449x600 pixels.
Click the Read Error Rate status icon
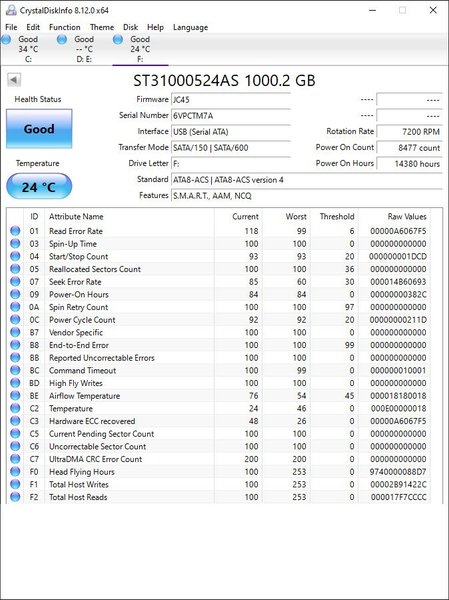pos(15,231)
